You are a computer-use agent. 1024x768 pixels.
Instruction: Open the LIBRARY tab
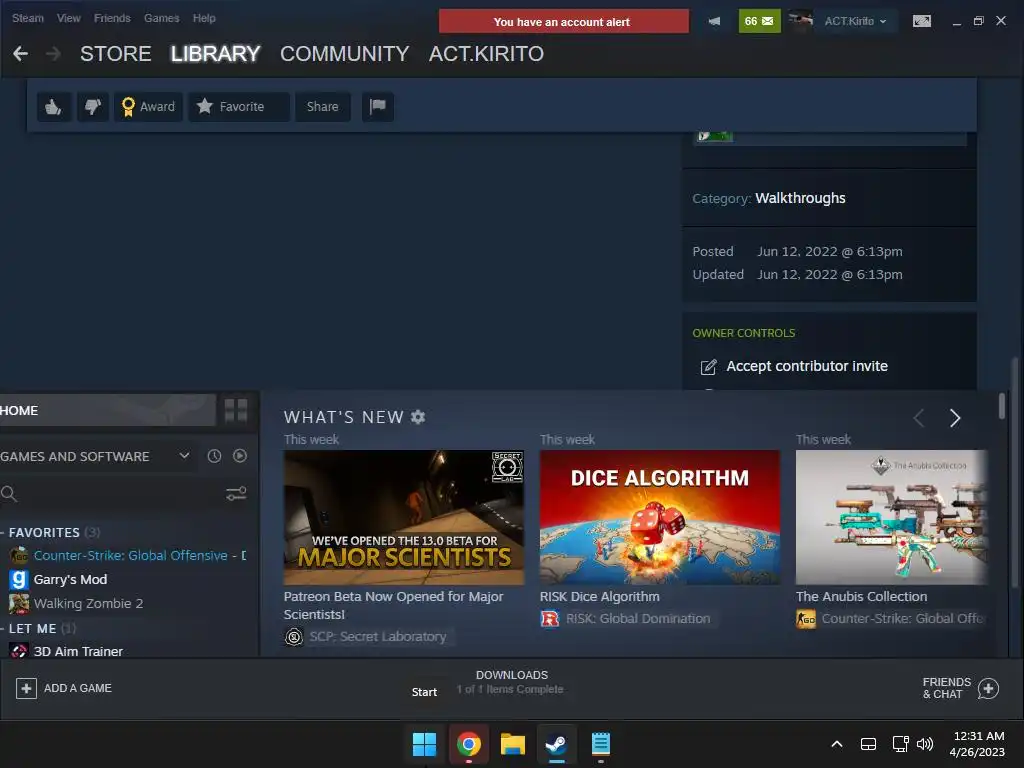coord(216,54)
